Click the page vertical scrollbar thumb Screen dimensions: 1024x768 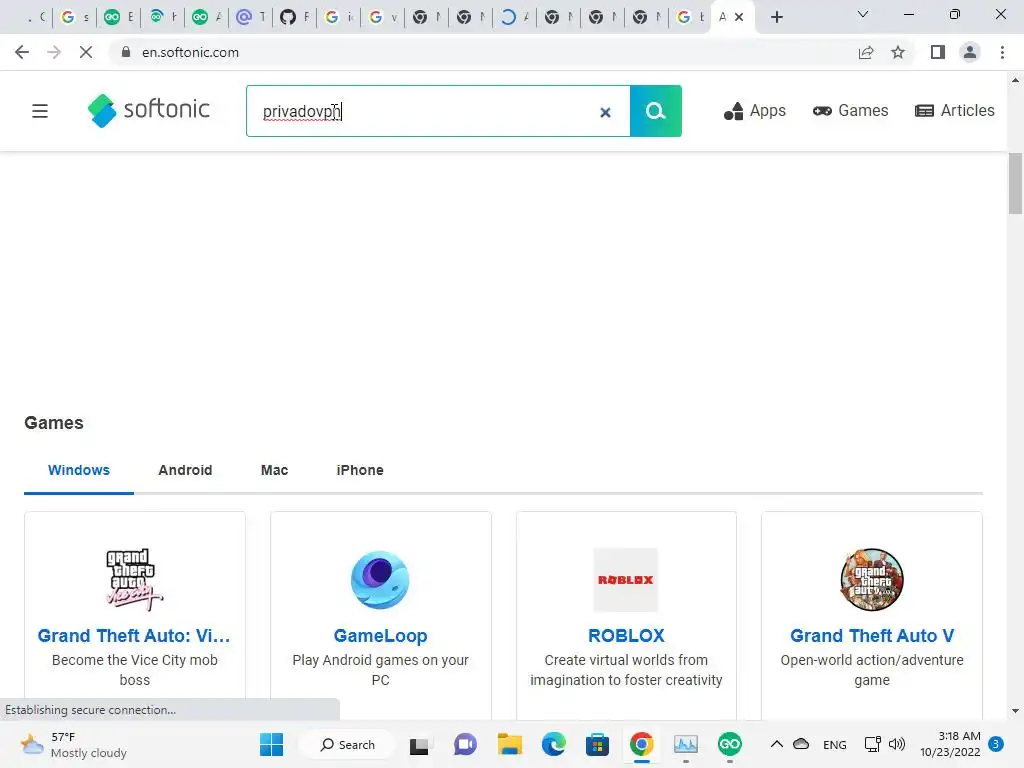[1015, 184]
